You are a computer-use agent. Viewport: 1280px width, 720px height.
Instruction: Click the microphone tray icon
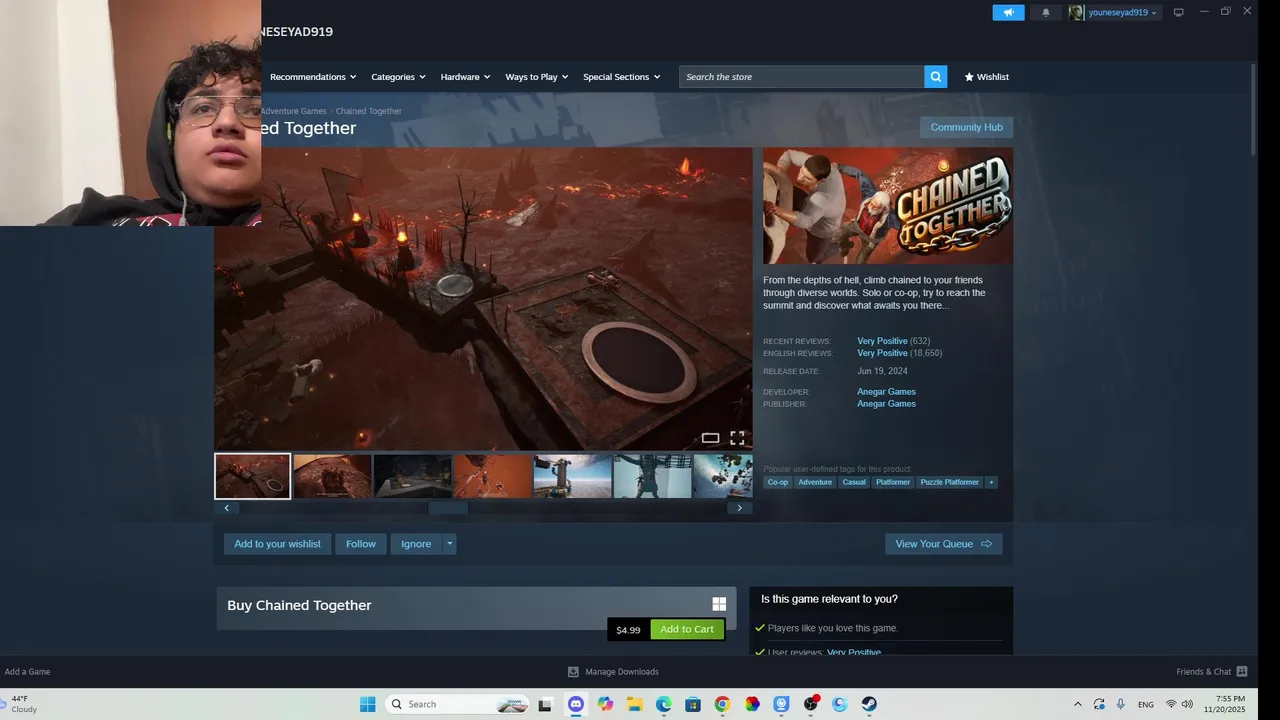[x=1121, y=704]
